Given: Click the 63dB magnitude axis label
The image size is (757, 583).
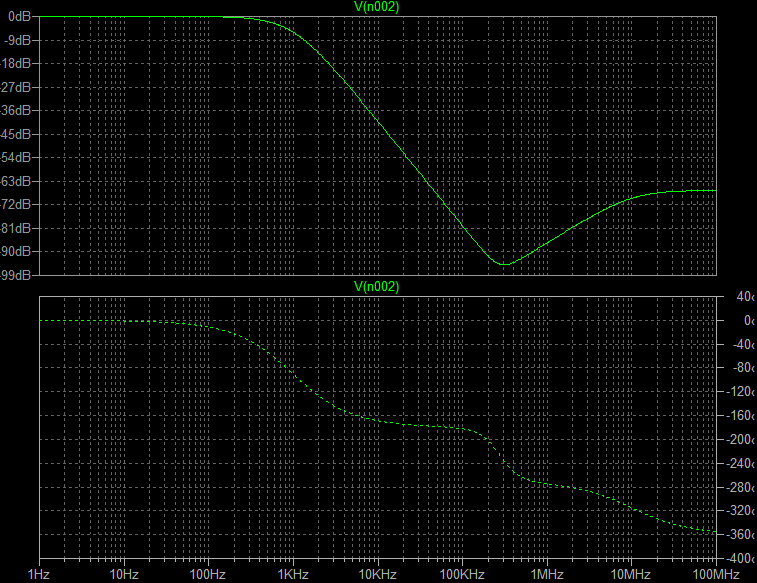Looking at the screenshot, I should point(16,181).
